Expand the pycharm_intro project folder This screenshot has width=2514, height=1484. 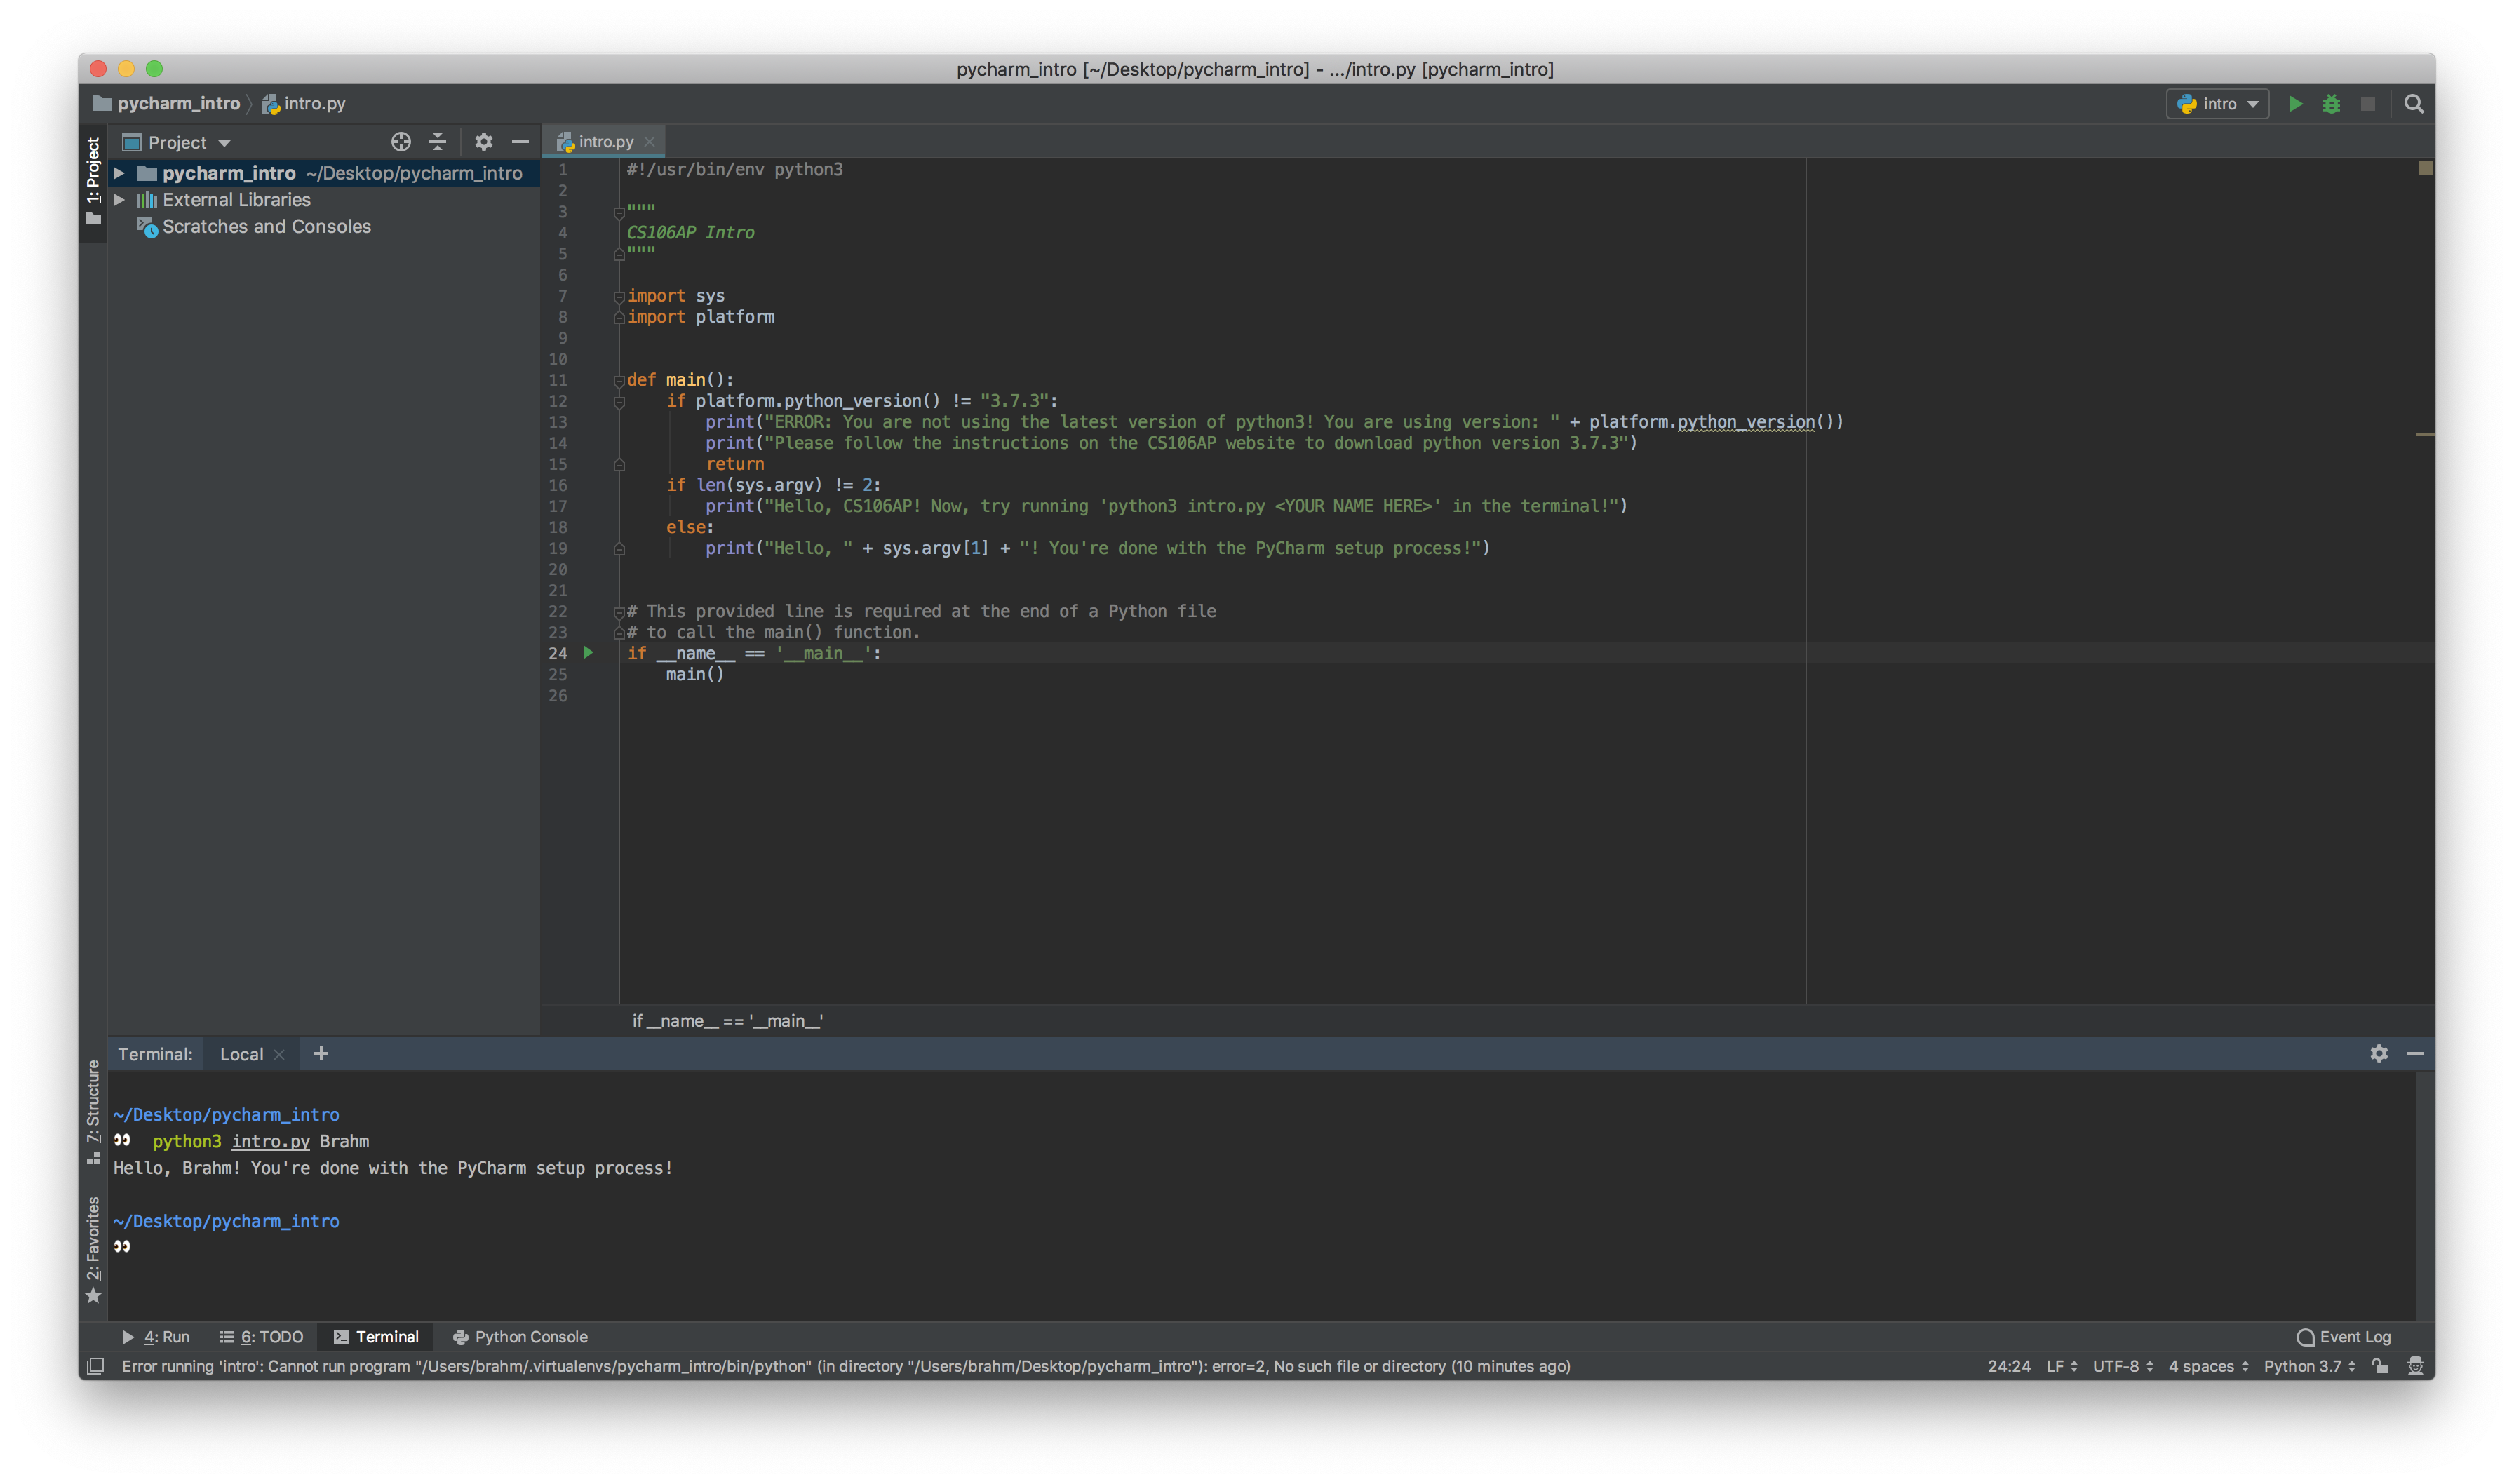point(120,171)
